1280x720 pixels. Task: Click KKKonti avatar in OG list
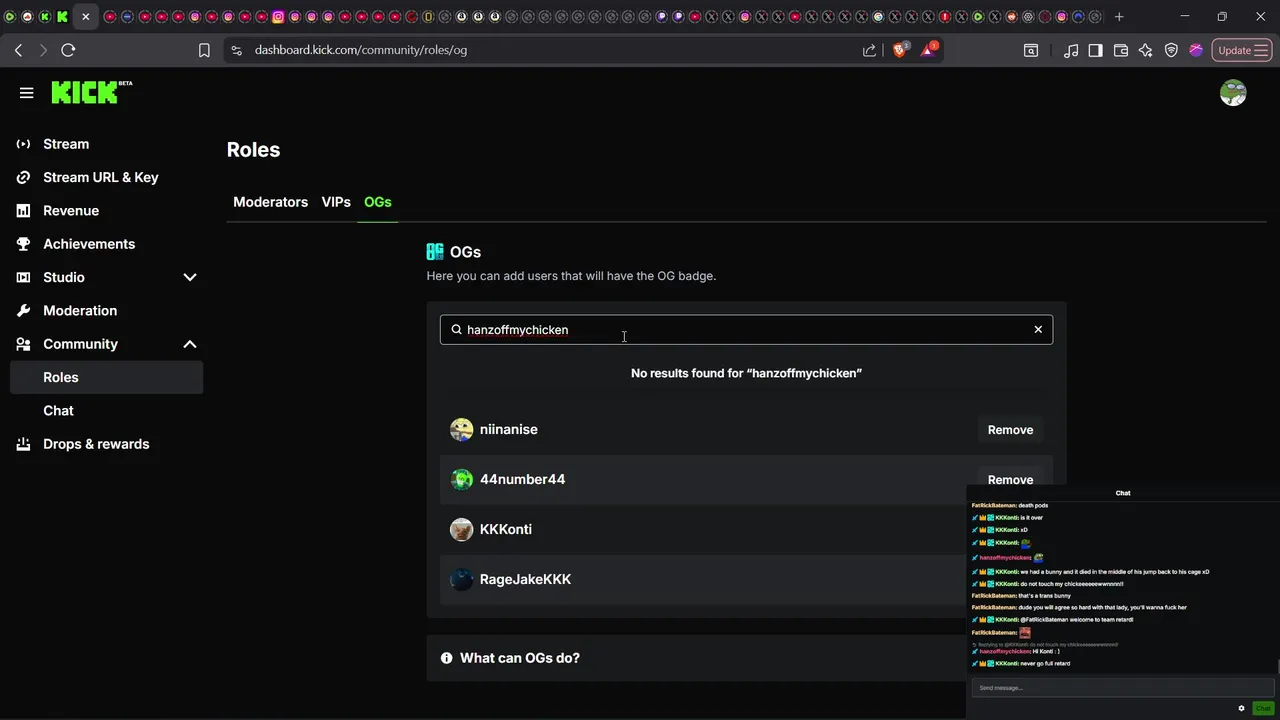(x=461, y=530)
